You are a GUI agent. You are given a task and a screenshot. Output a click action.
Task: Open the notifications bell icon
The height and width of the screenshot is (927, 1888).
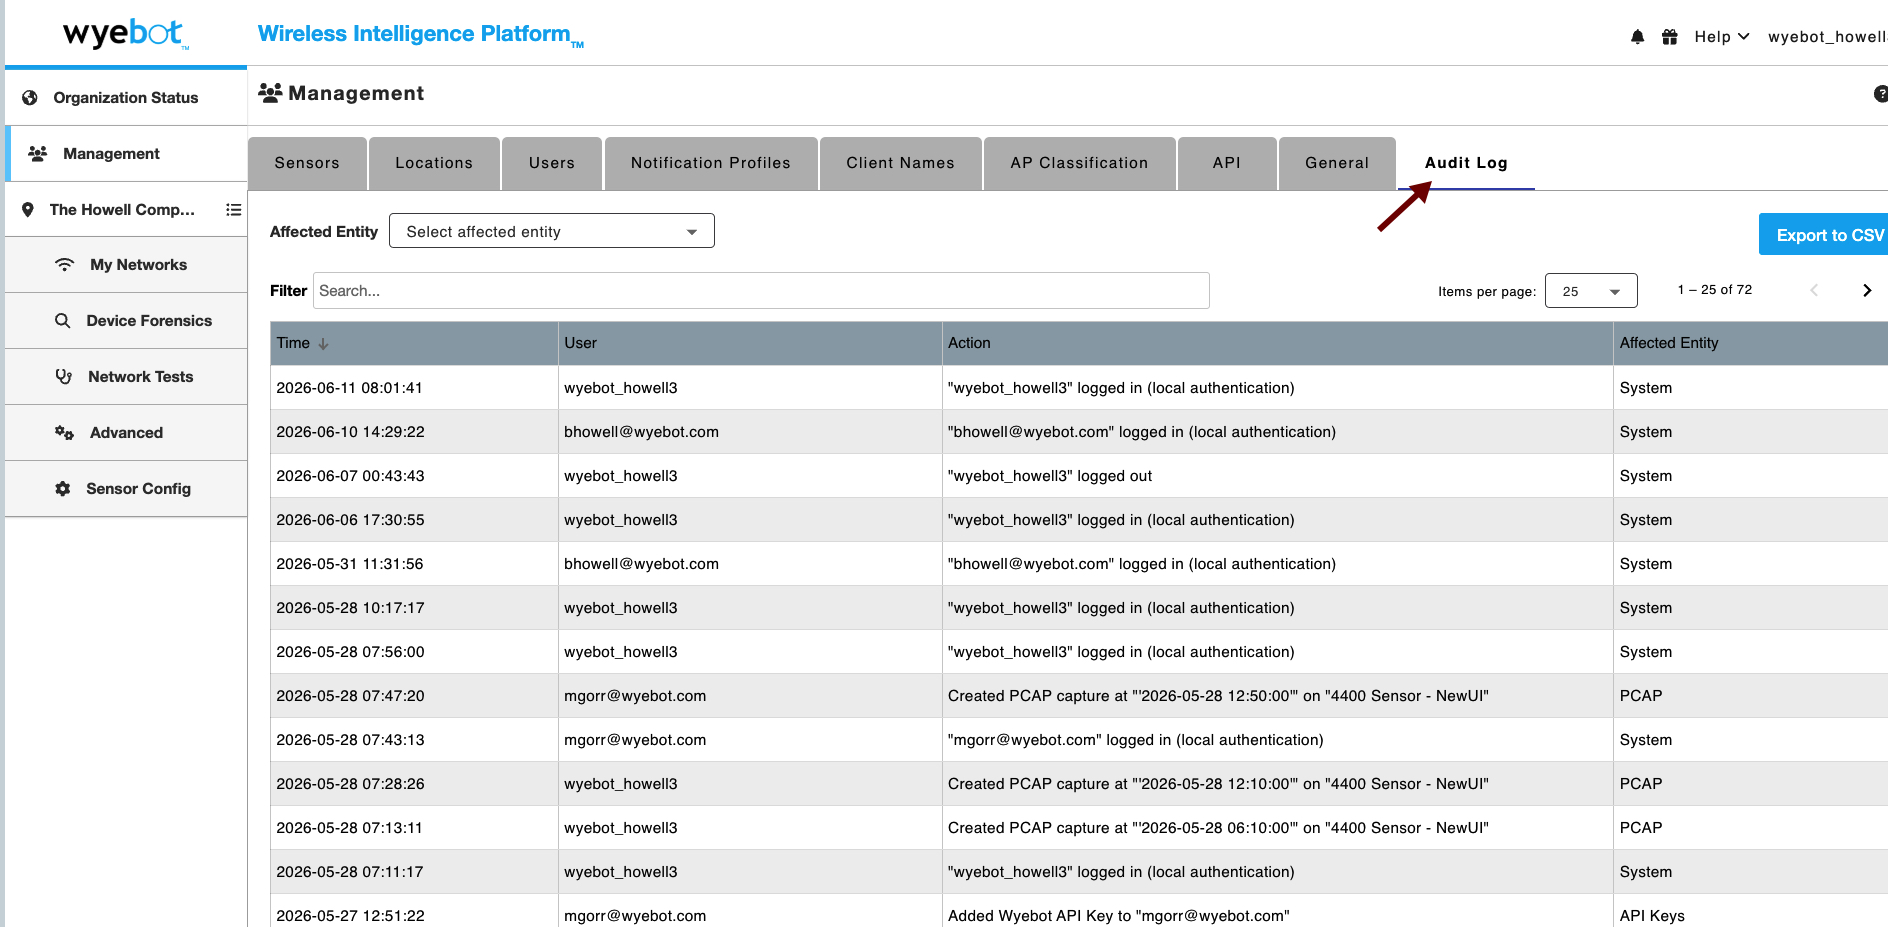pyautogui.click(x=1637, y=37)
